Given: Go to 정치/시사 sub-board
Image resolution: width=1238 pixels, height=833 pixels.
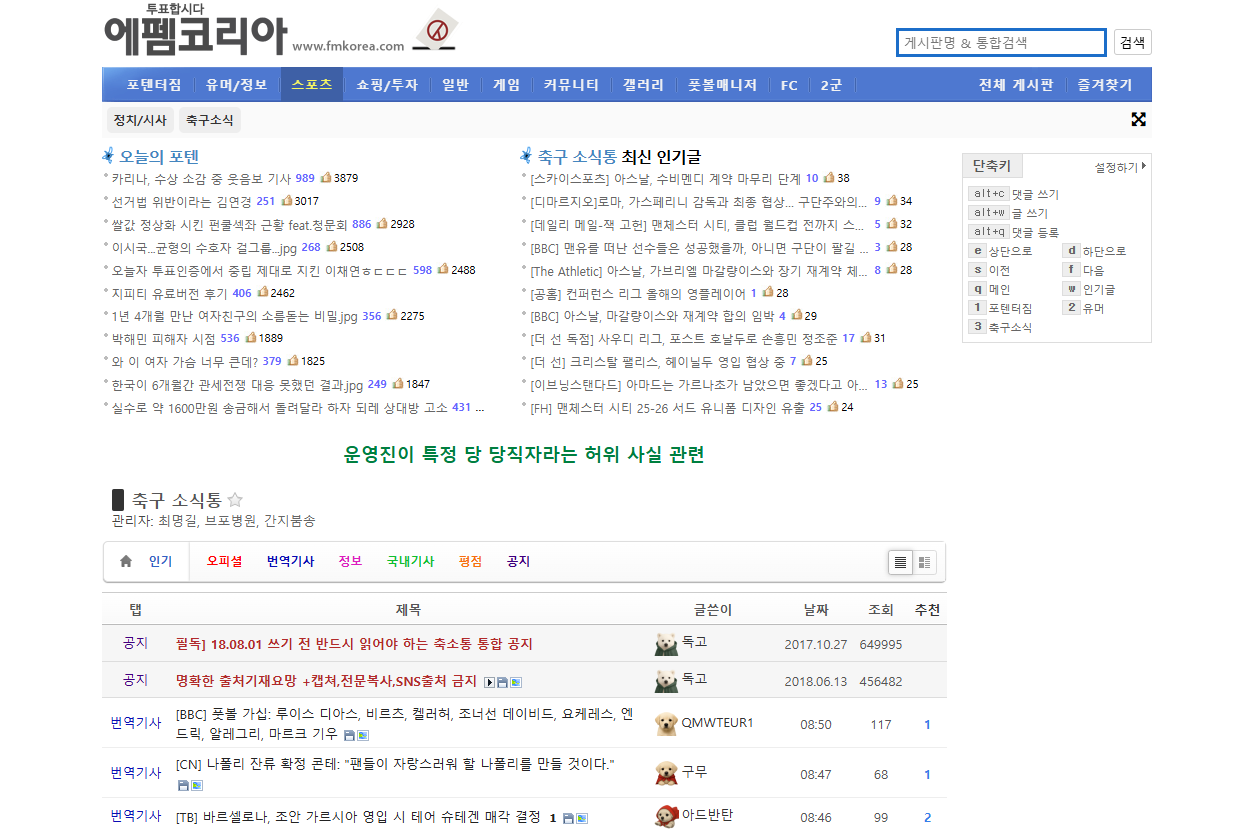Looking at the screenshot, I should tap(140, 120).
